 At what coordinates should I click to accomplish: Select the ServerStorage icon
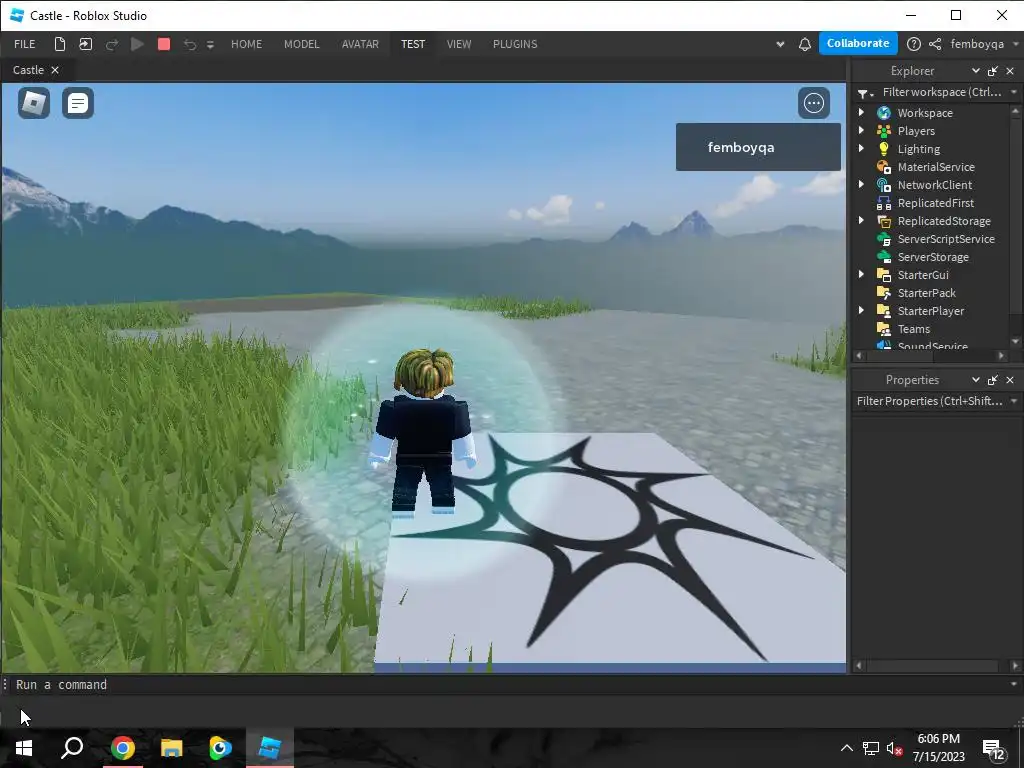[x=884, y=257]
